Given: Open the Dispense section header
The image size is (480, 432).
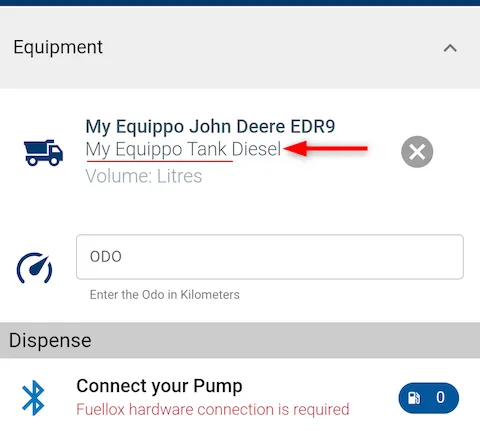Looking at the screenshot, I should point(240,340).
